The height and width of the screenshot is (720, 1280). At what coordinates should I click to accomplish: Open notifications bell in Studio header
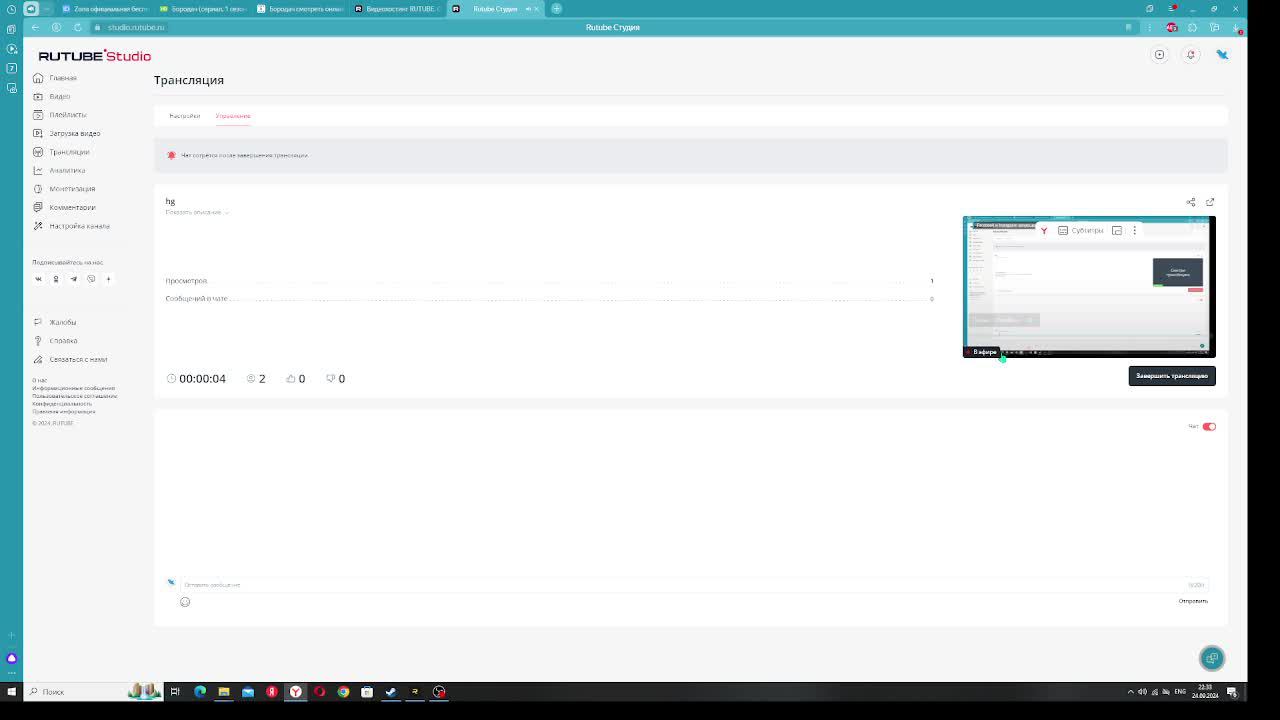click(1190, 55)
